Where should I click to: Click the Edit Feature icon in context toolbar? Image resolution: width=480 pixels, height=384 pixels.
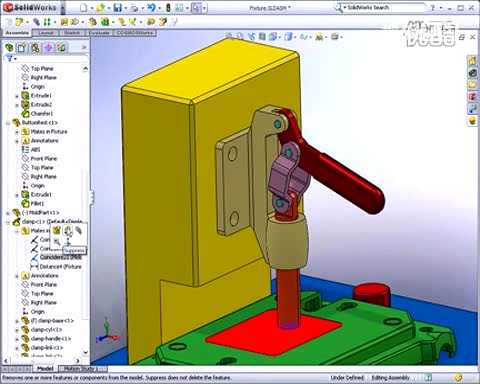[57, 230]
